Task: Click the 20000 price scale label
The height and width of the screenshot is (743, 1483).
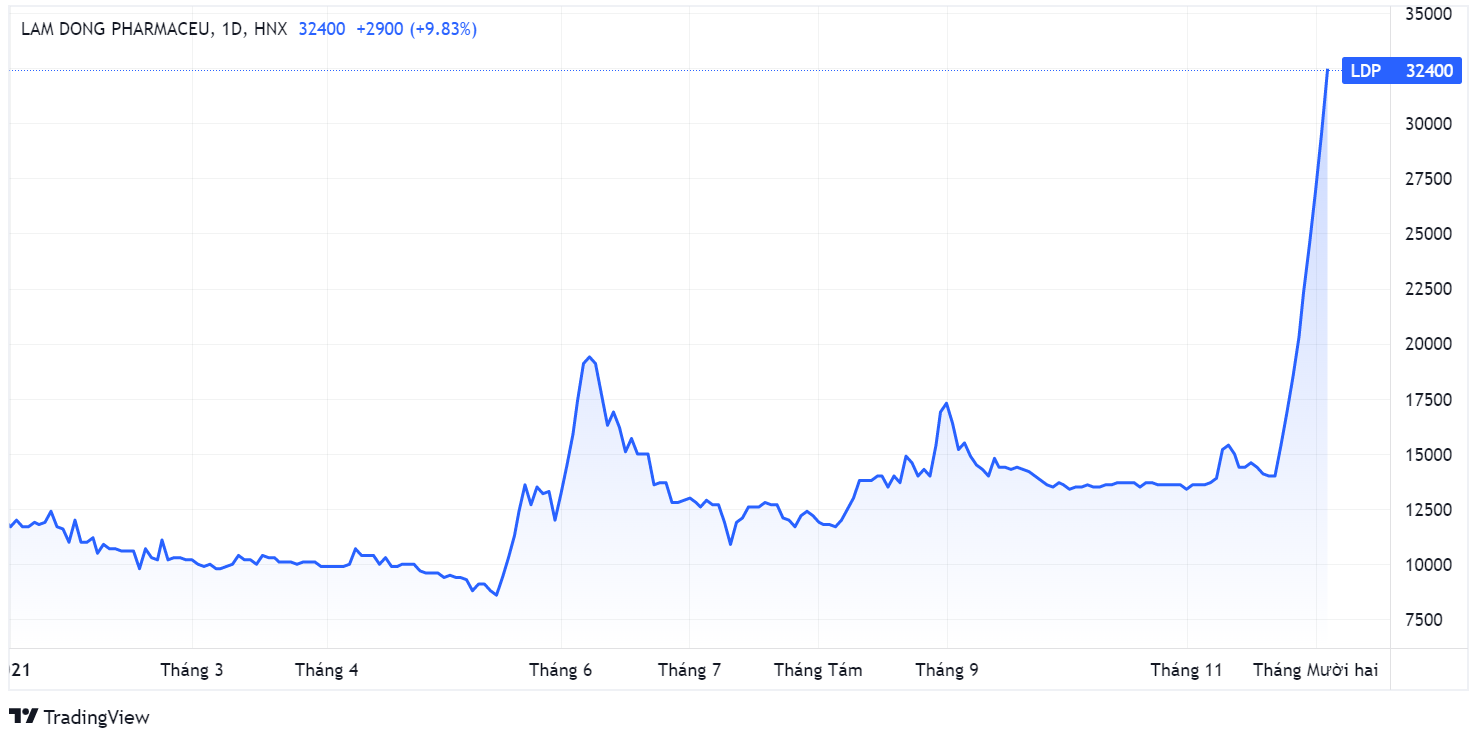Action: pos(1428,344)
